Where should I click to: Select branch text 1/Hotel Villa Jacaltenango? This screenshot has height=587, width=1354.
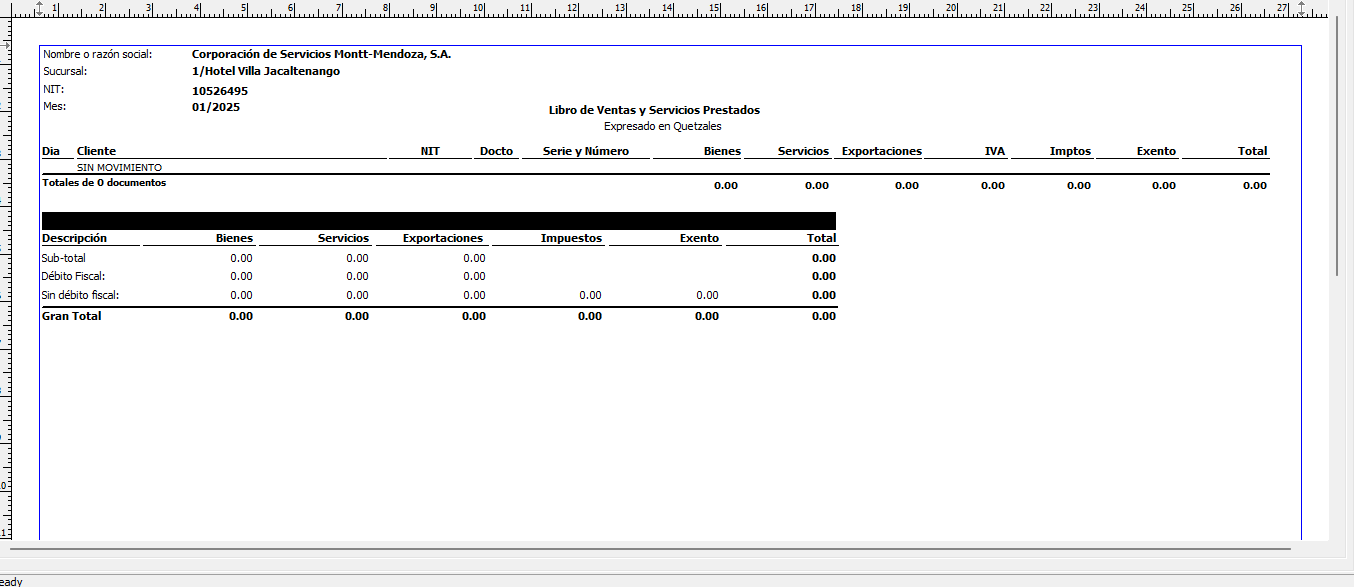point(266,71)
